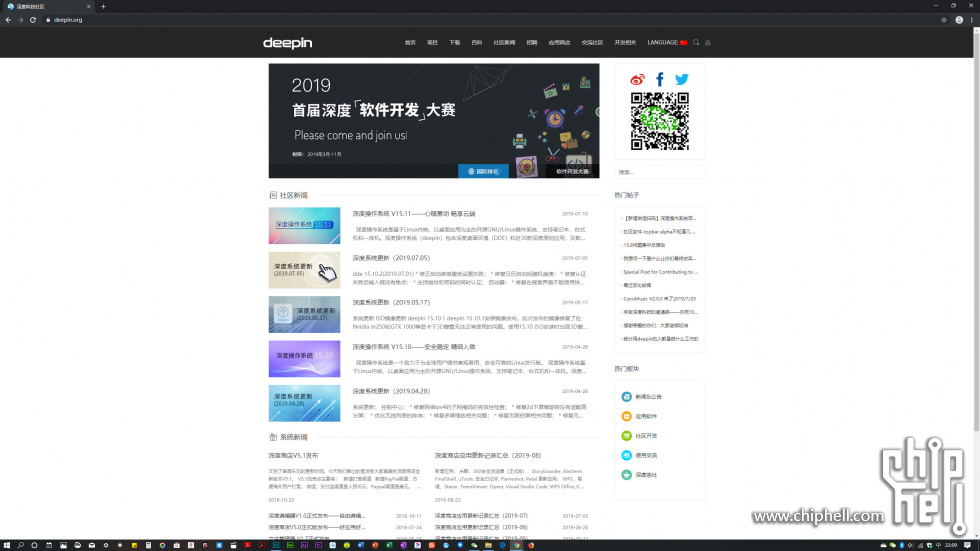Image resolution: width=980 pixels, height=551 pixels.
Task: Click the page vertical scrollbar
Action: coord(976,230)
